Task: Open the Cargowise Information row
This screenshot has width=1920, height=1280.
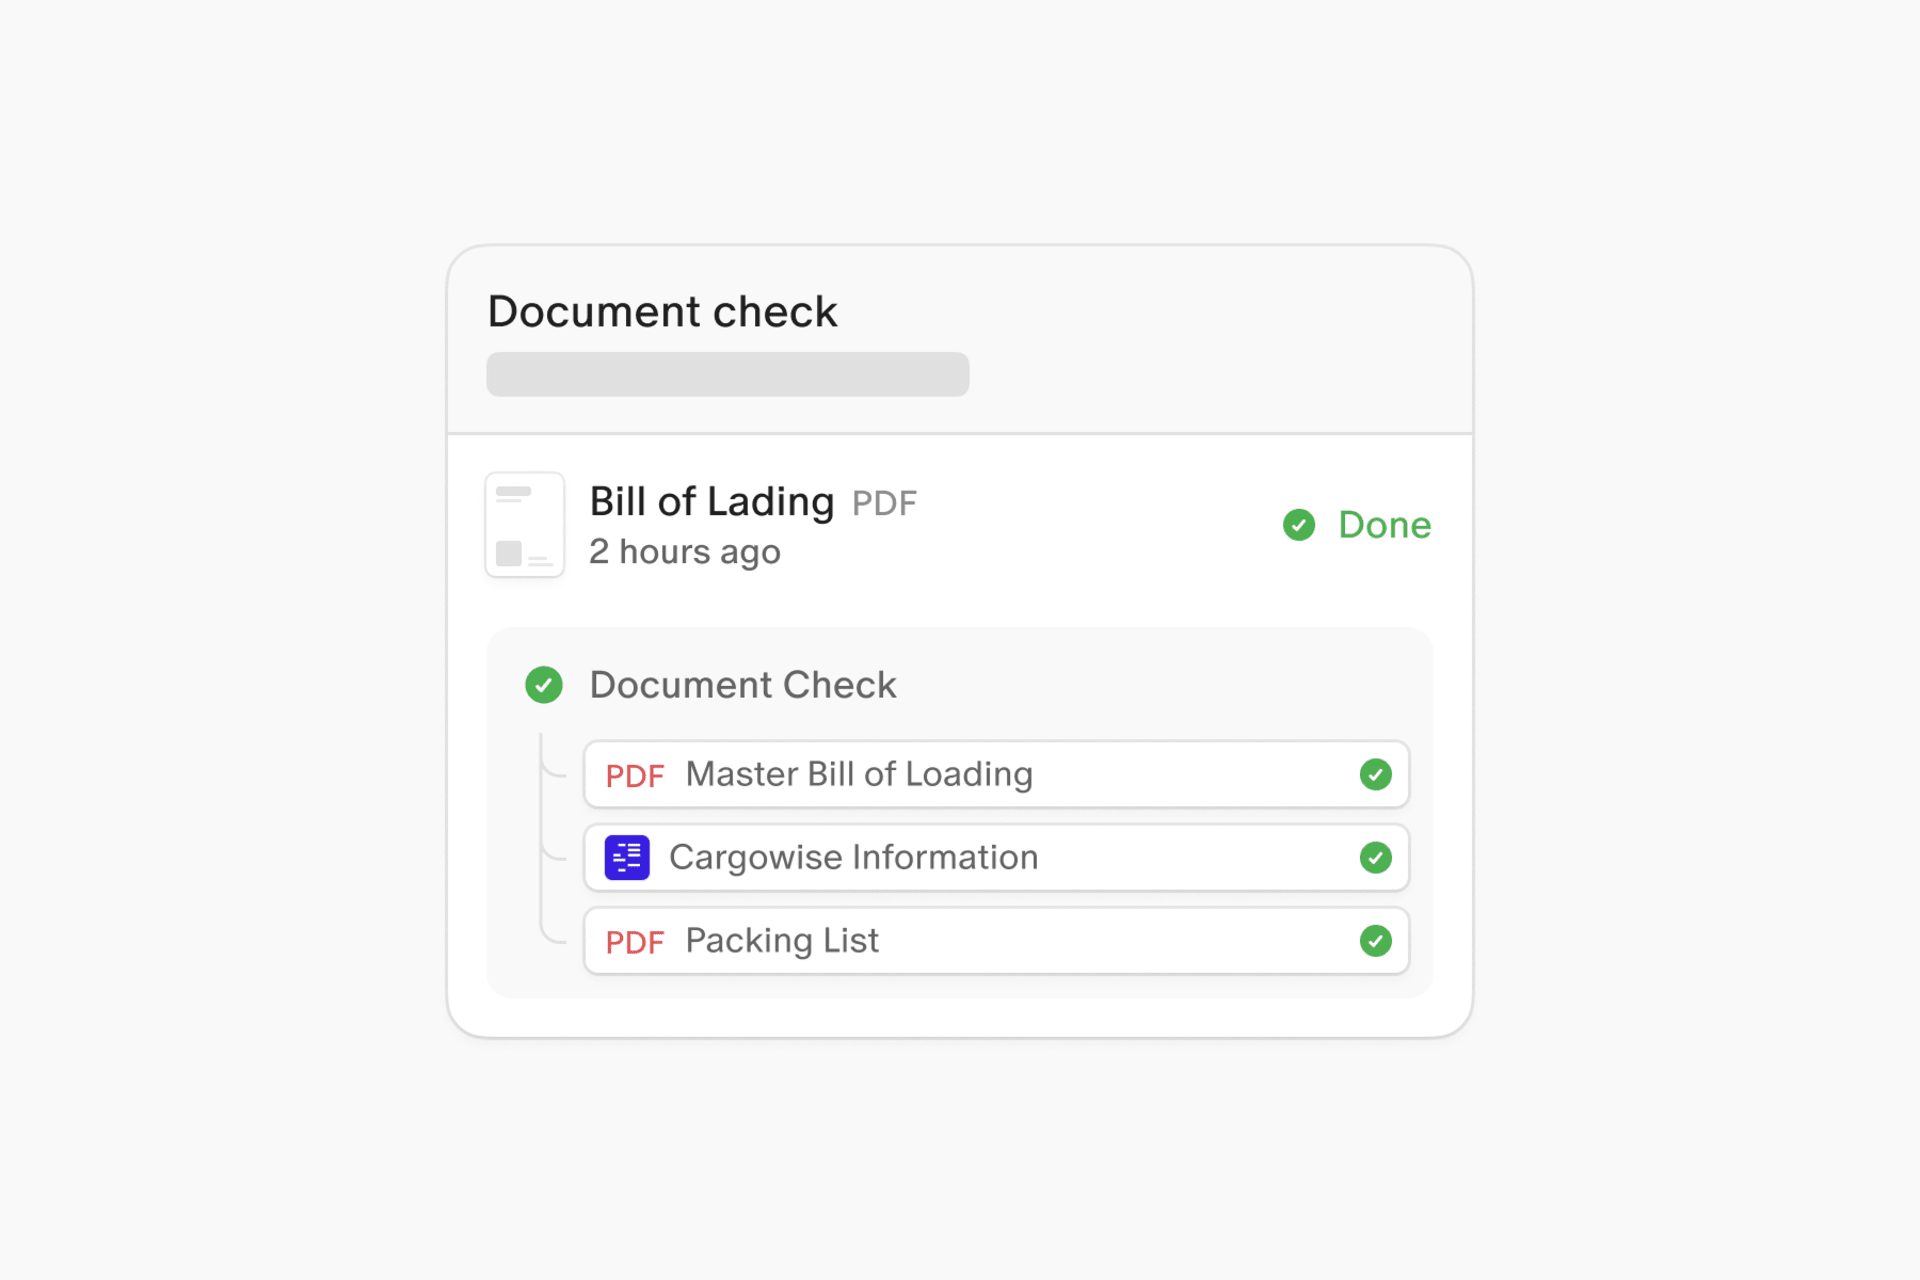Action: [x=853, y=858]
